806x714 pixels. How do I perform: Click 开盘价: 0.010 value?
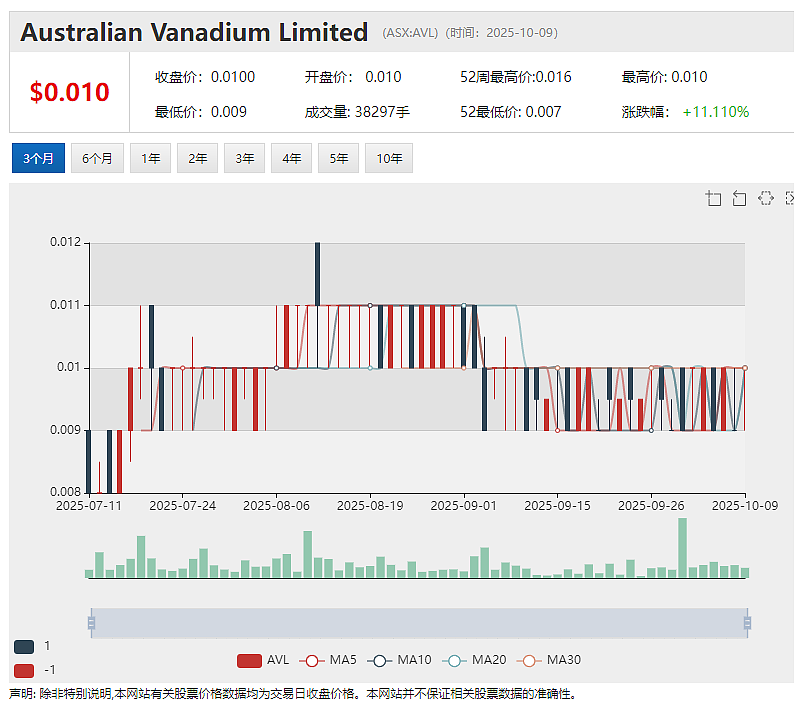tap(353, 77)
